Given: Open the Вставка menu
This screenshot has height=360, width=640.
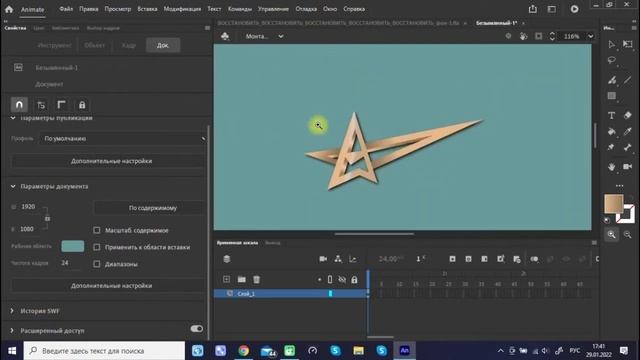Looking at the screenshot, I should pos(147,9).
